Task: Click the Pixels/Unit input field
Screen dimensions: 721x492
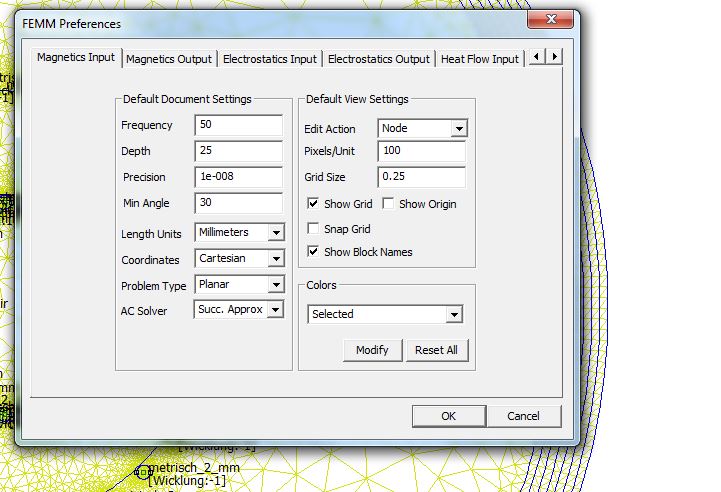Action: pos(422,151)
